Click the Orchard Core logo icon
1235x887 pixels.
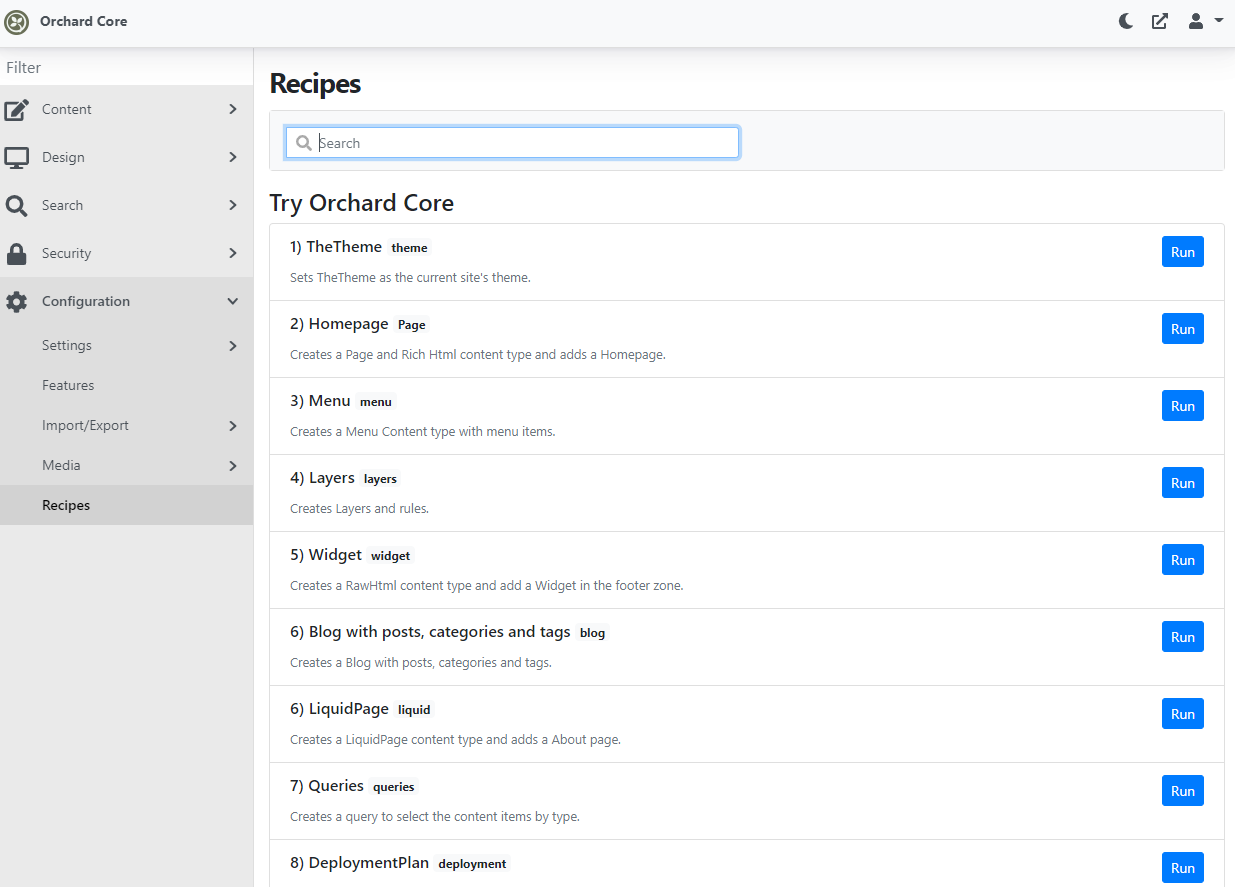click(x=17, y=21)
